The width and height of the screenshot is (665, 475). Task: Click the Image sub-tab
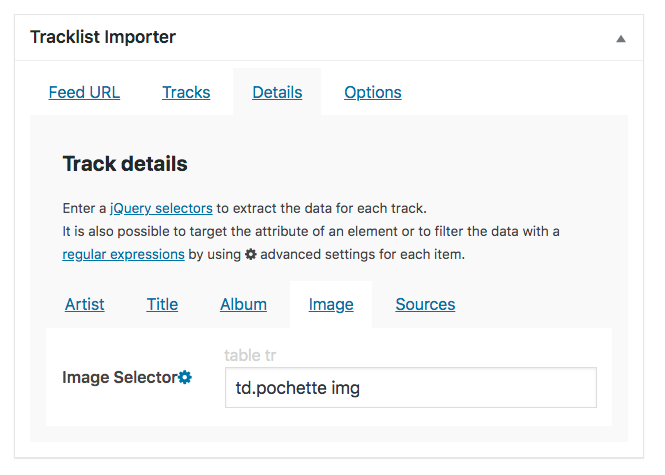click(x=331, y=304)
